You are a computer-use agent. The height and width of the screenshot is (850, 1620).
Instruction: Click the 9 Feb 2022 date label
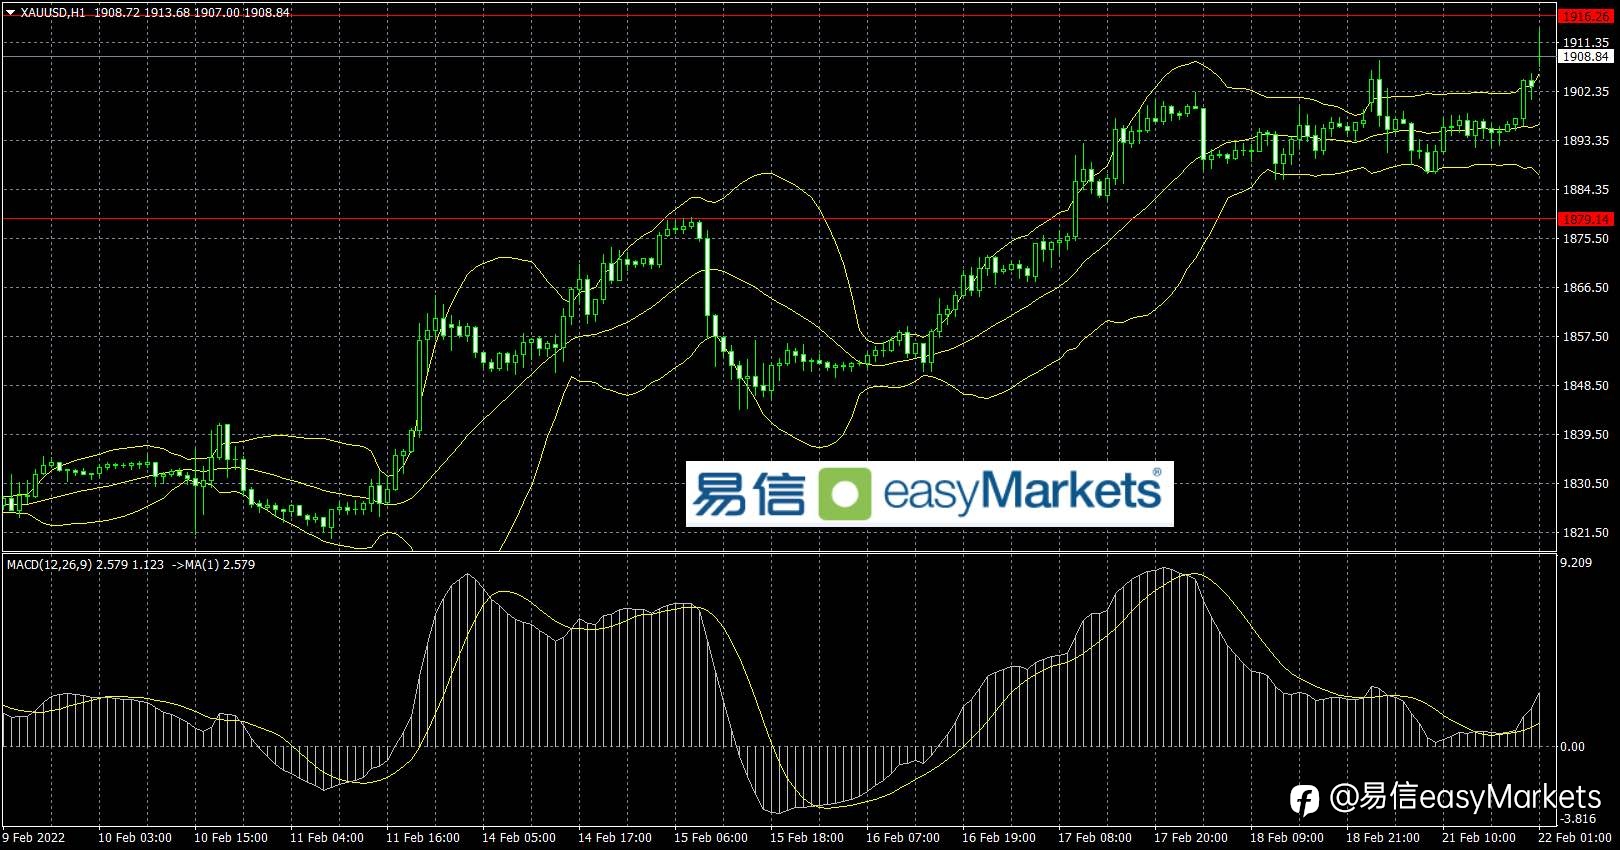point(33,838)
